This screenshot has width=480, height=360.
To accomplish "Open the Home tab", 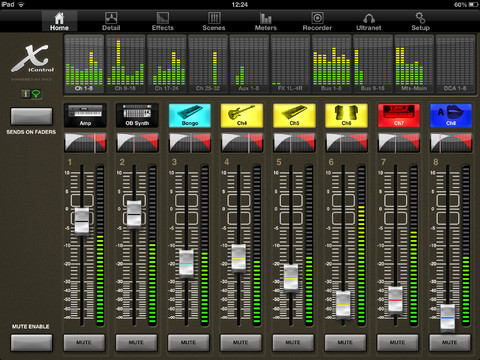I will (59, 21).
